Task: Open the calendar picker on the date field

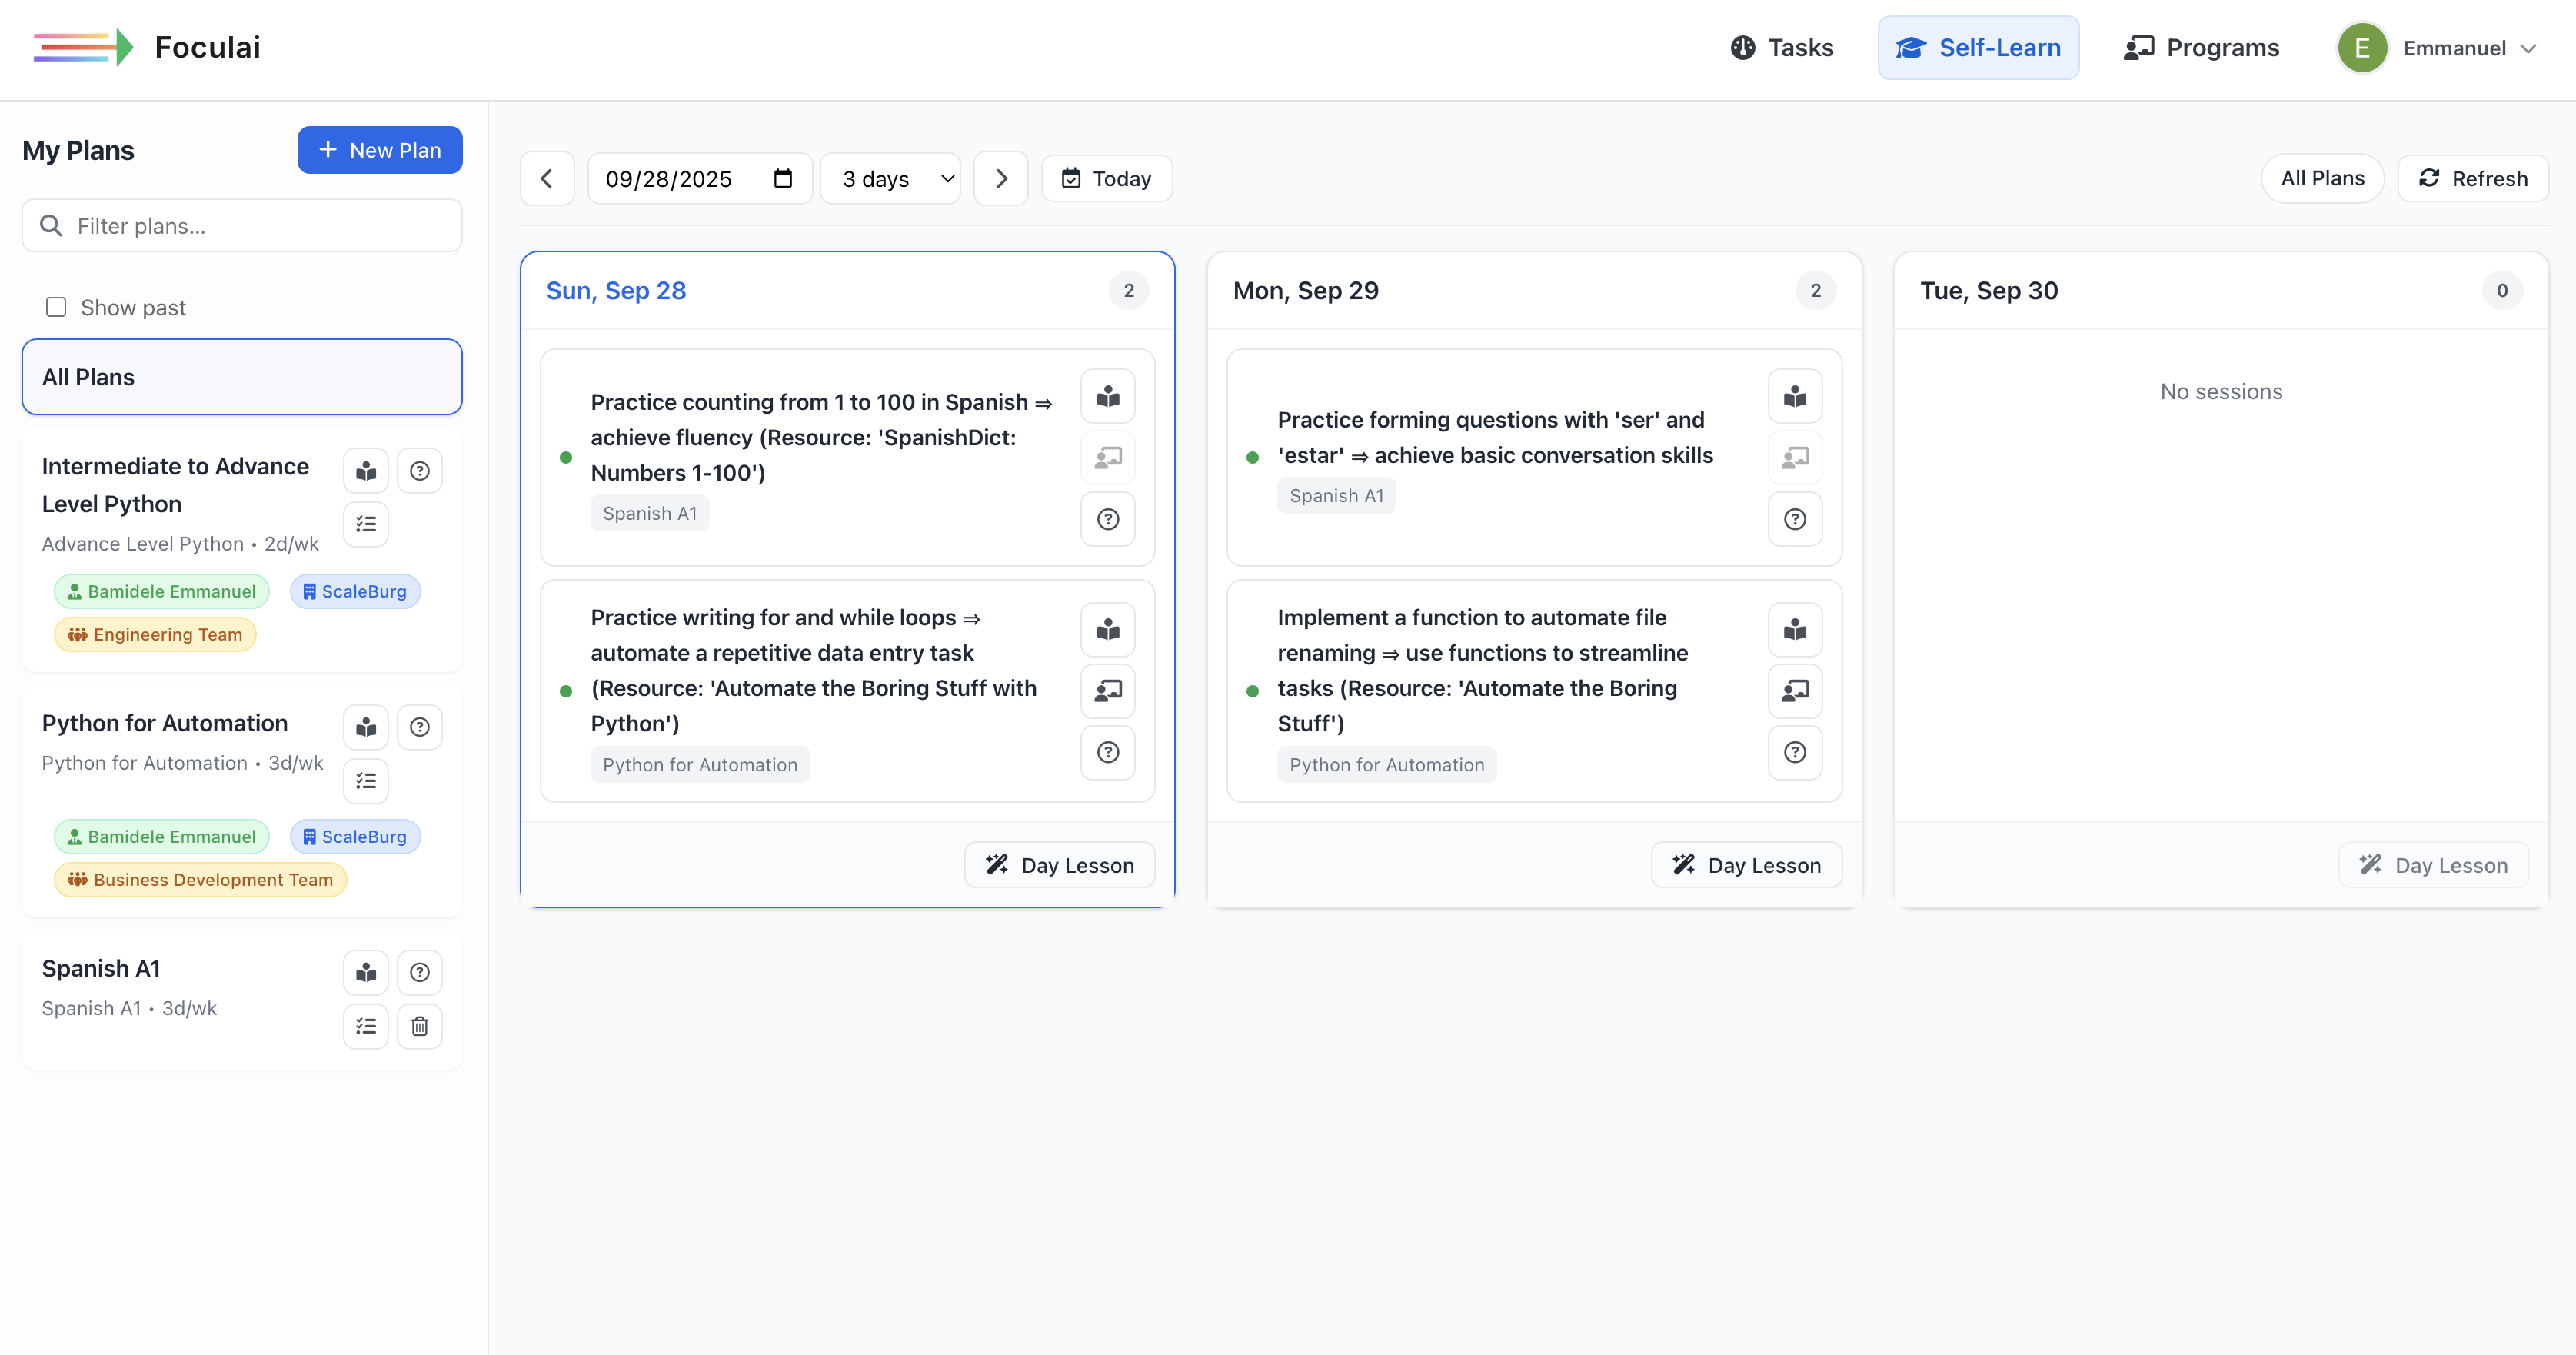Action: tap(783, 178)
